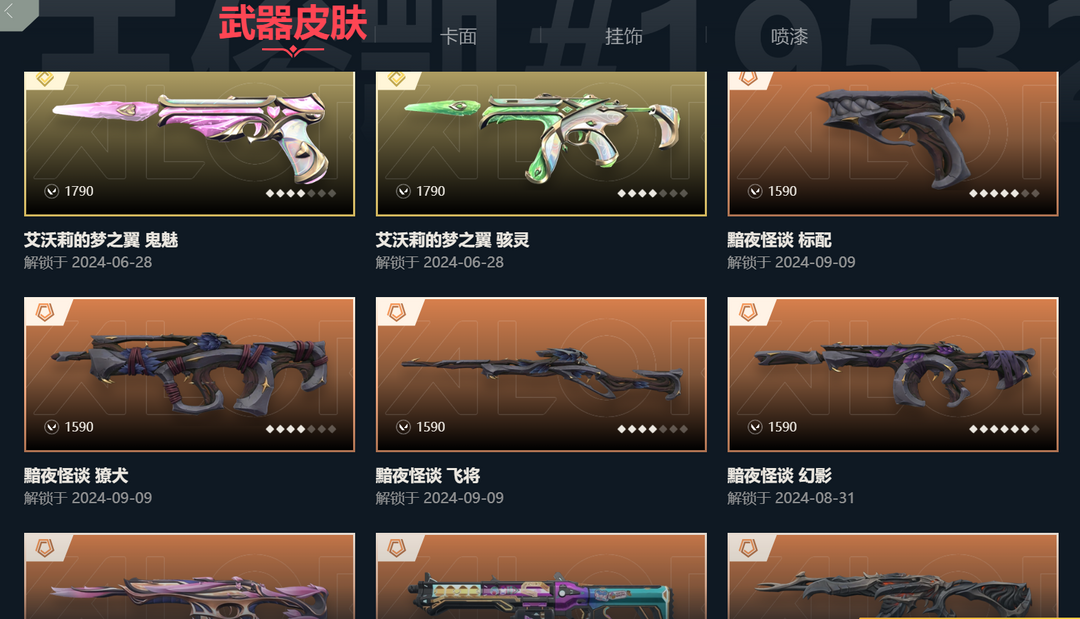Click the orange tier badge on 獠犬 card
The height and width of the screenshot is (619, 1080).
pos(45,313)
